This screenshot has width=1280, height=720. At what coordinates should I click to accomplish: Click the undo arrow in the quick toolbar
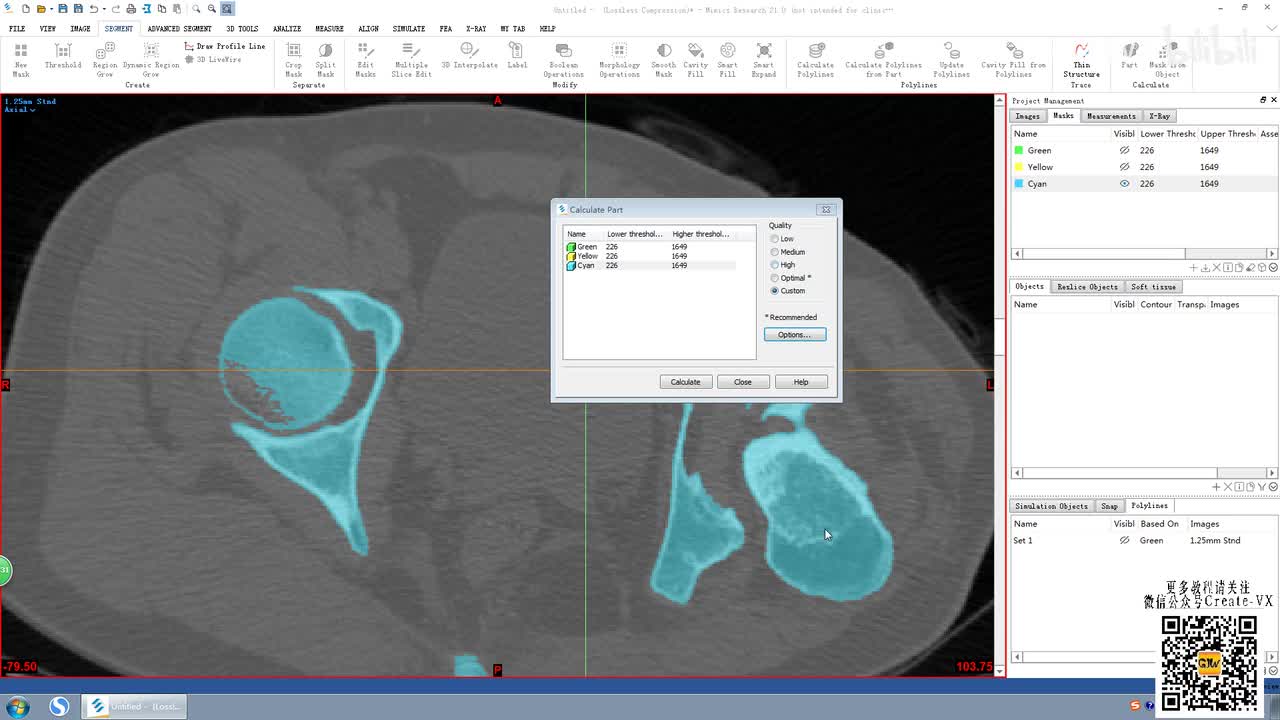pos(94,9)
